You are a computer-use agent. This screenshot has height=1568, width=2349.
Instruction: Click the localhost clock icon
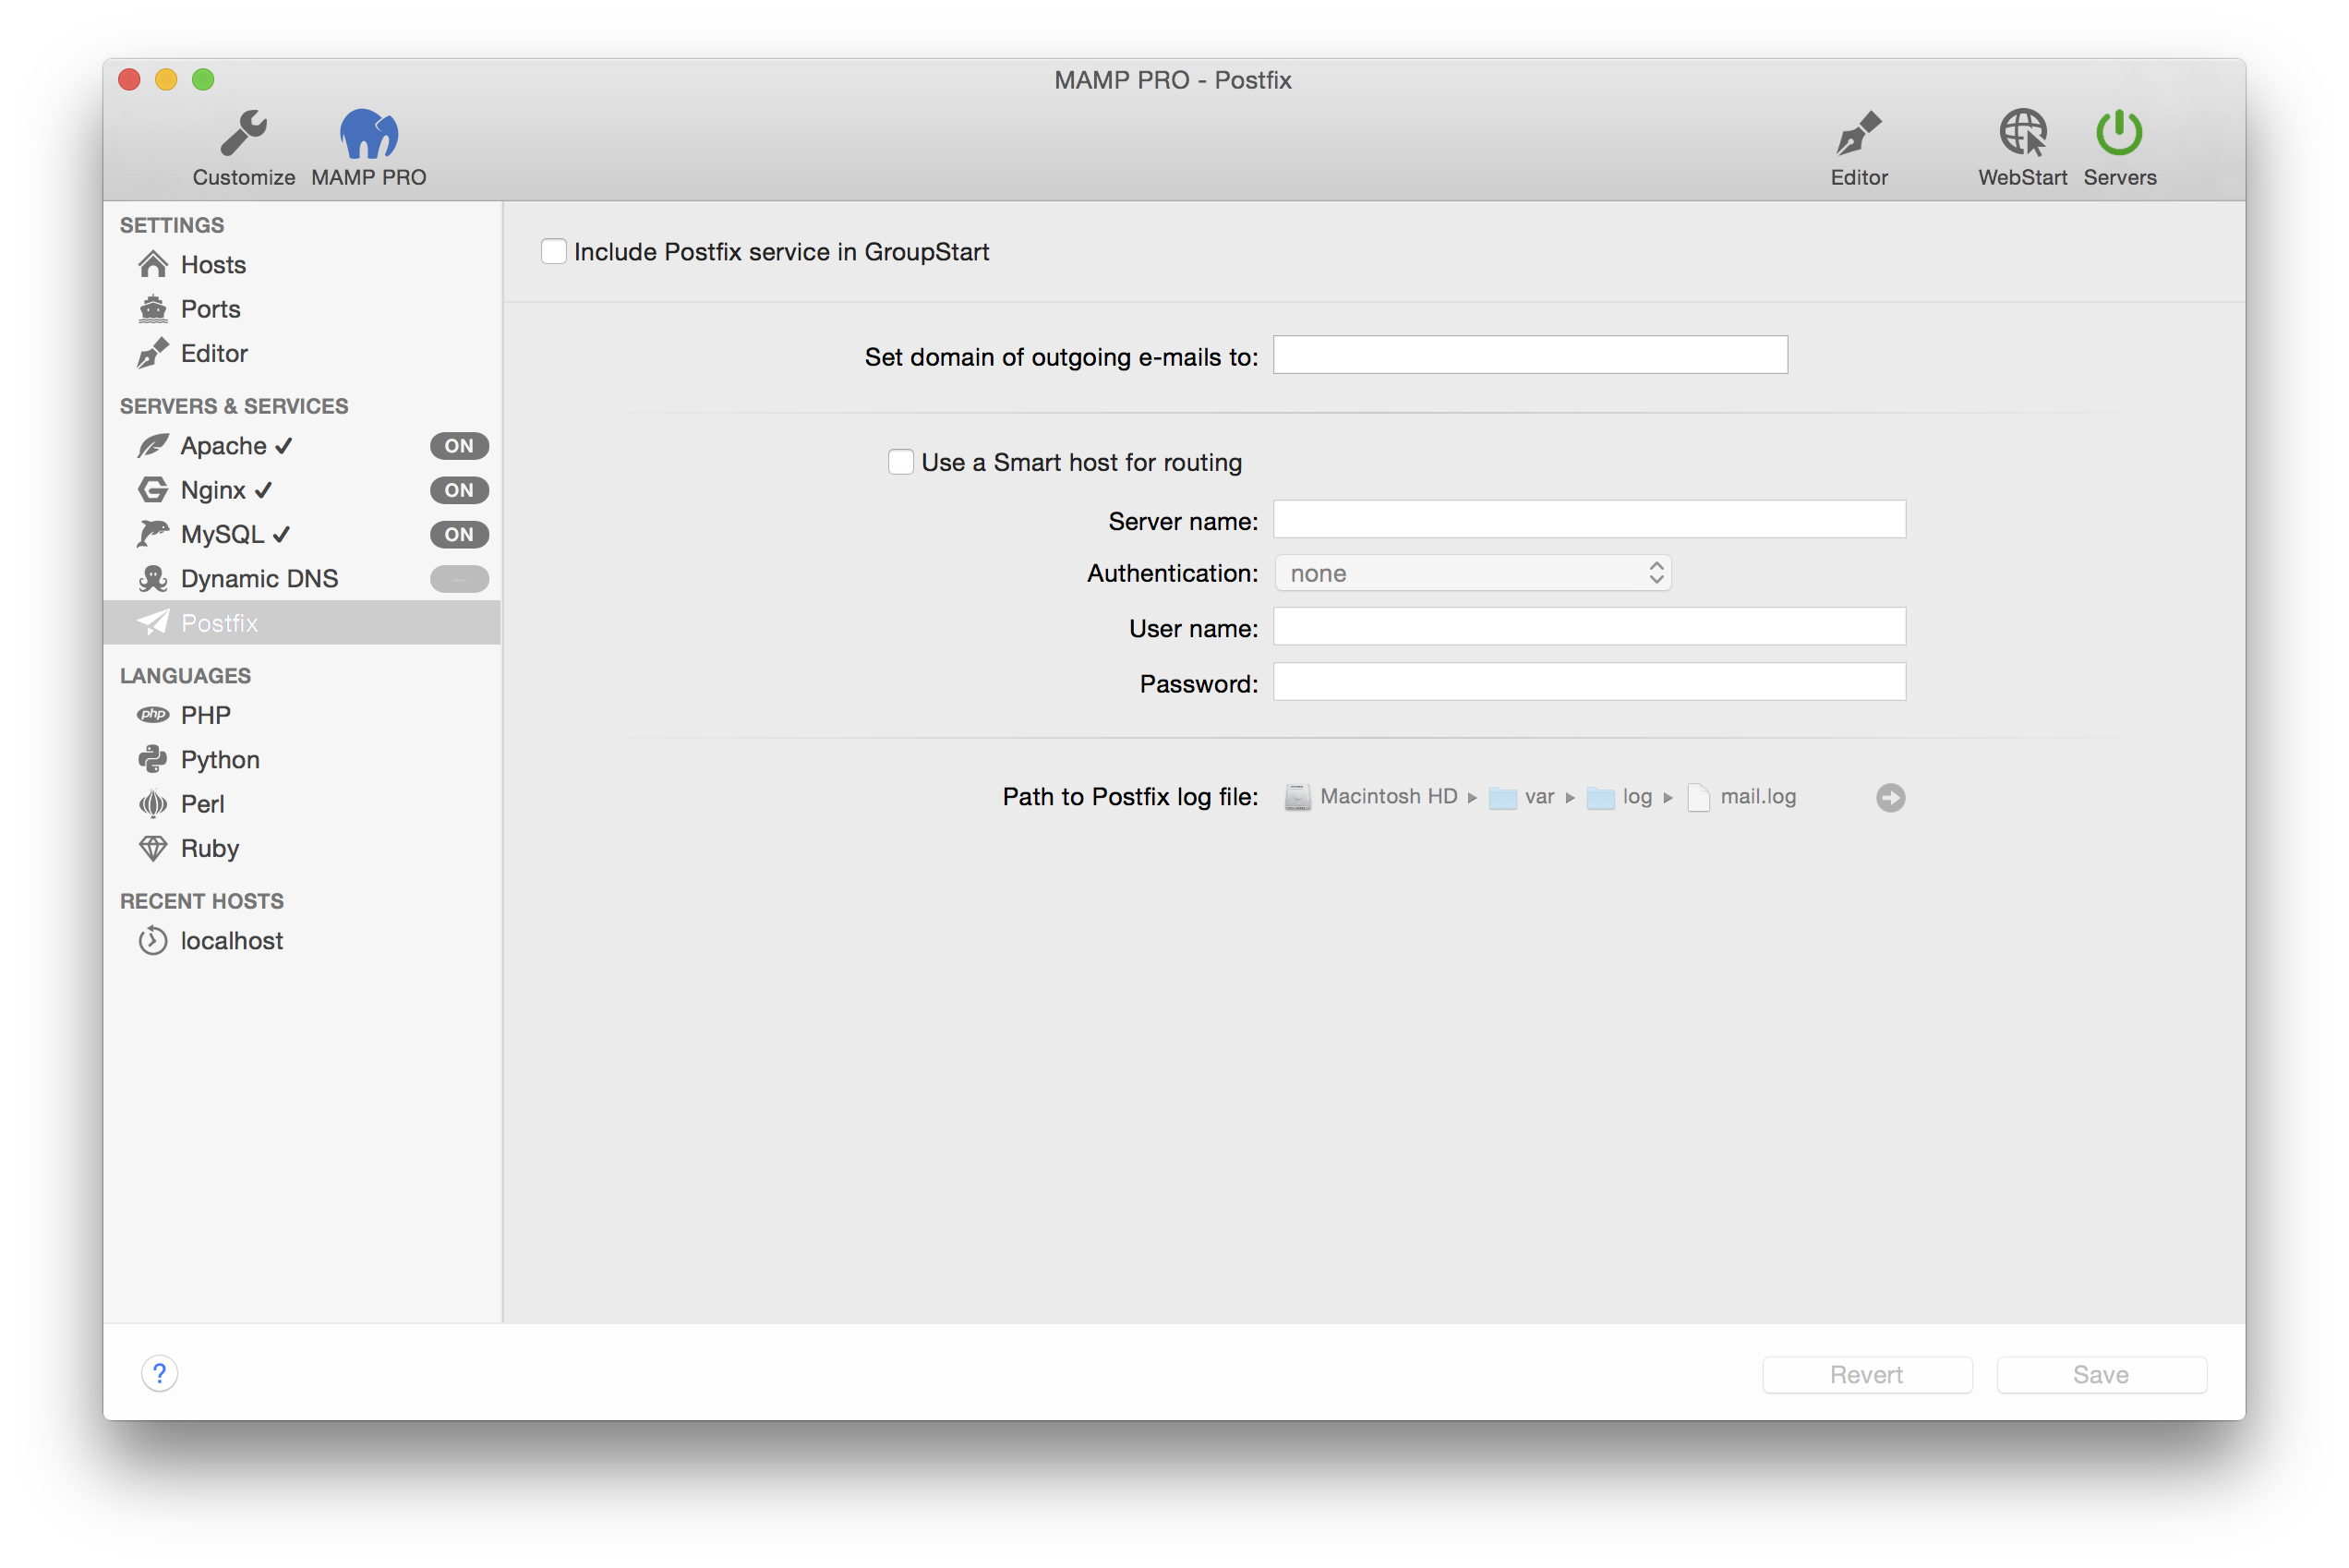coord(153,941)
